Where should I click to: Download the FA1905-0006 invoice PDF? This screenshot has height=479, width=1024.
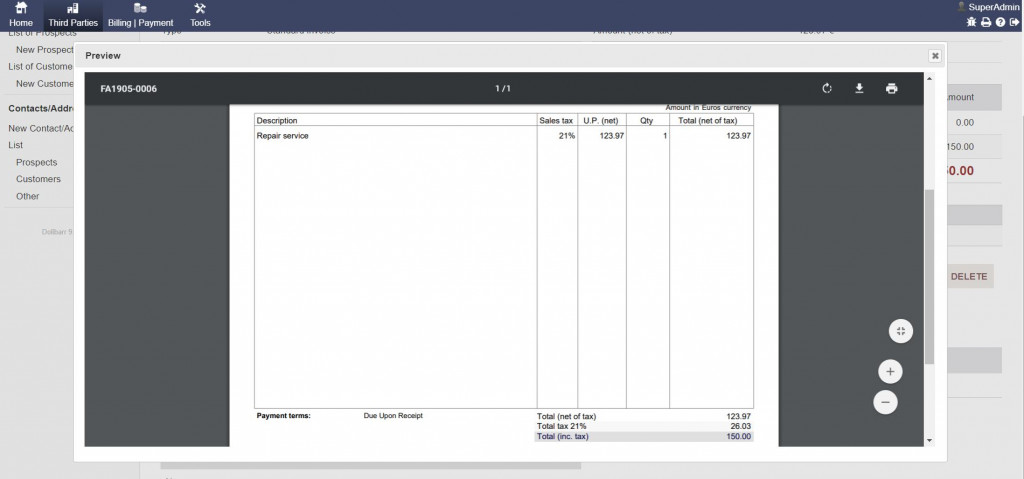[859, 89]
